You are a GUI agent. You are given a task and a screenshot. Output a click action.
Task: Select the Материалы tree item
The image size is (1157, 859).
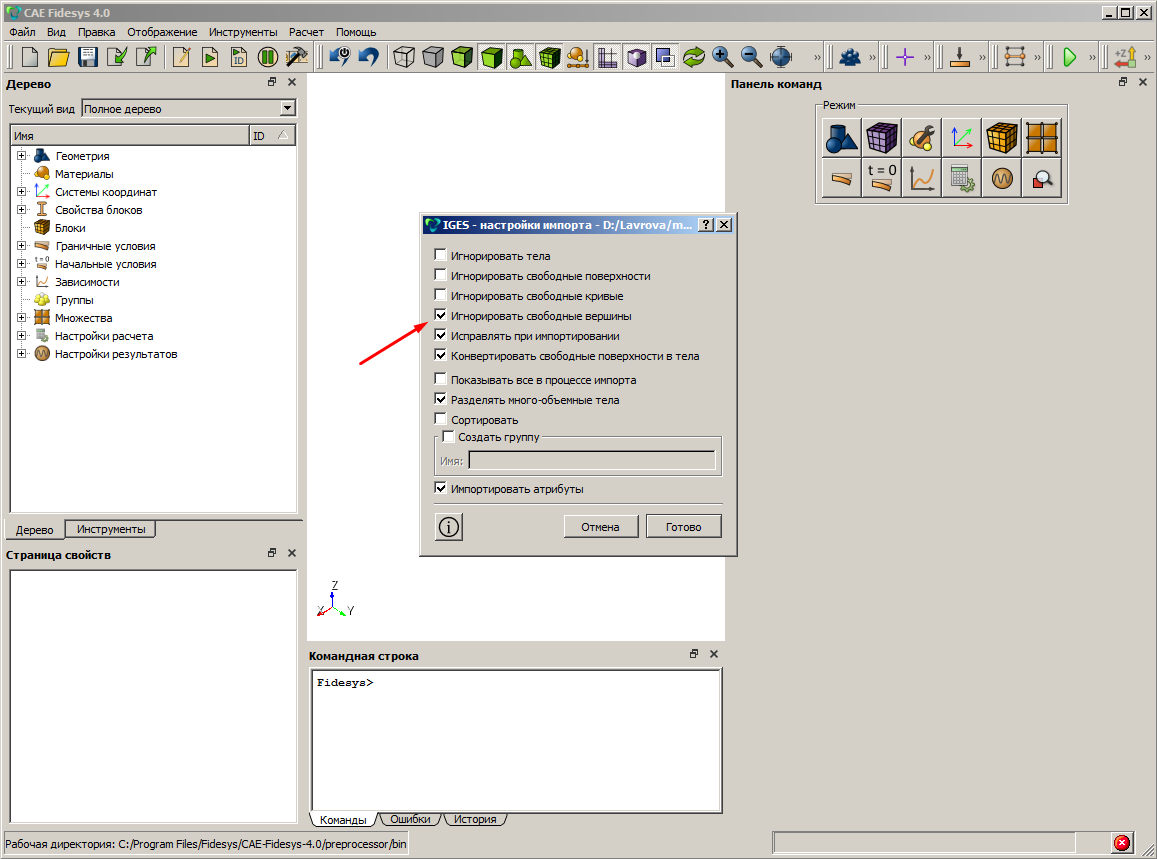(84, 174)
